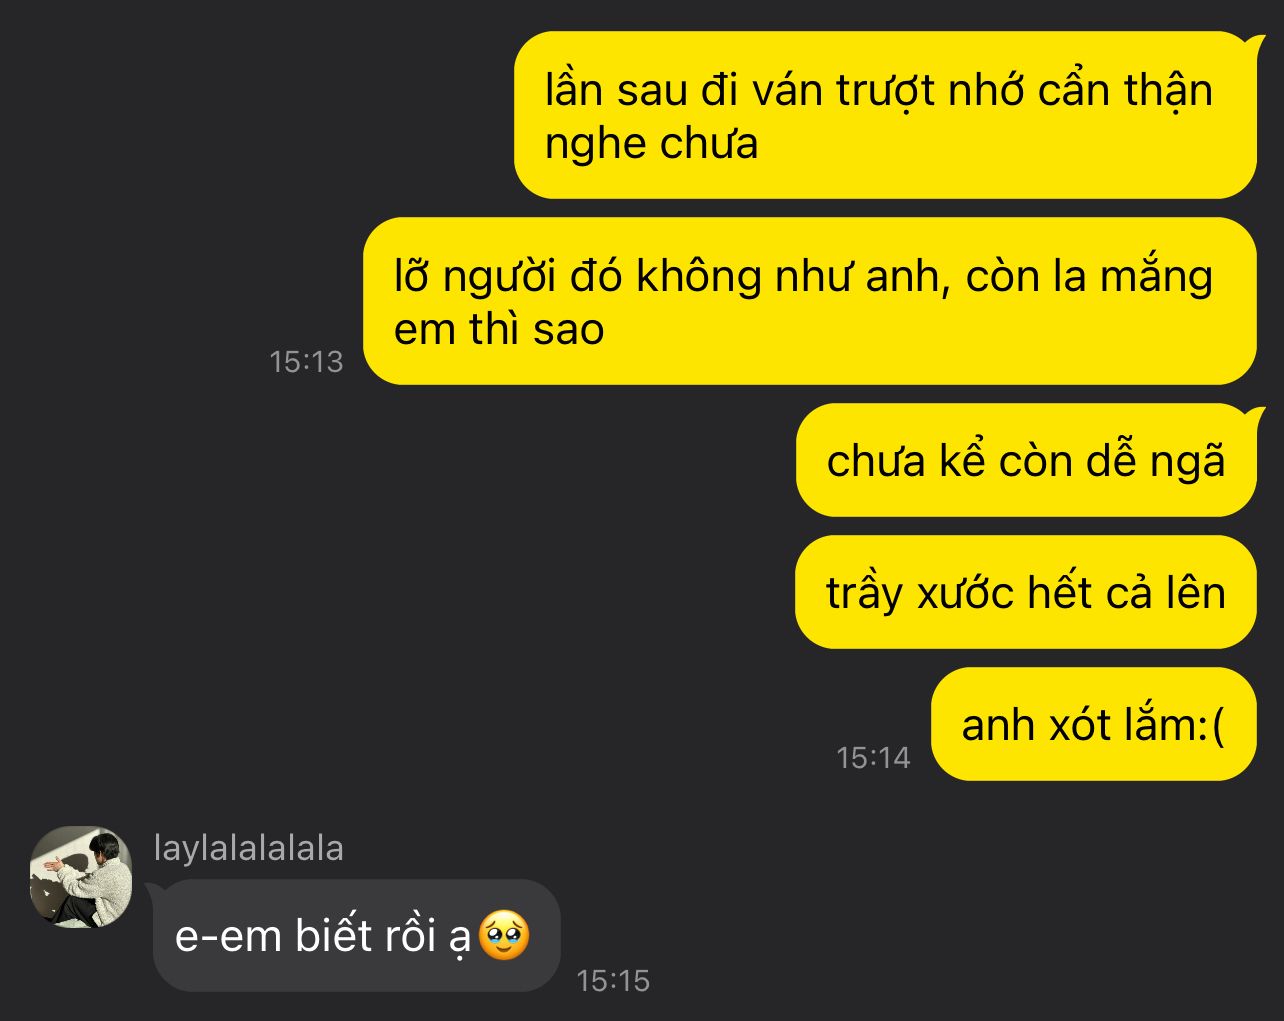Tap the "chưa kể còn dễ ngã" bubble
Screen dimensions: 1284x1021
coord(1026,460)
